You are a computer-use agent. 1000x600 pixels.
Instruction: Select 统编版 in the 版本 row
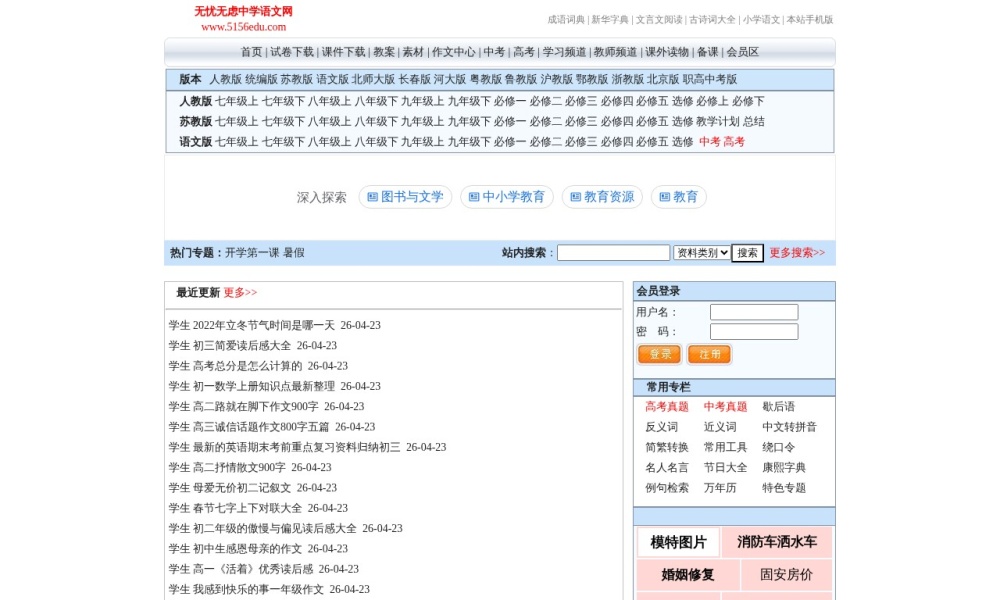point(261,80)
